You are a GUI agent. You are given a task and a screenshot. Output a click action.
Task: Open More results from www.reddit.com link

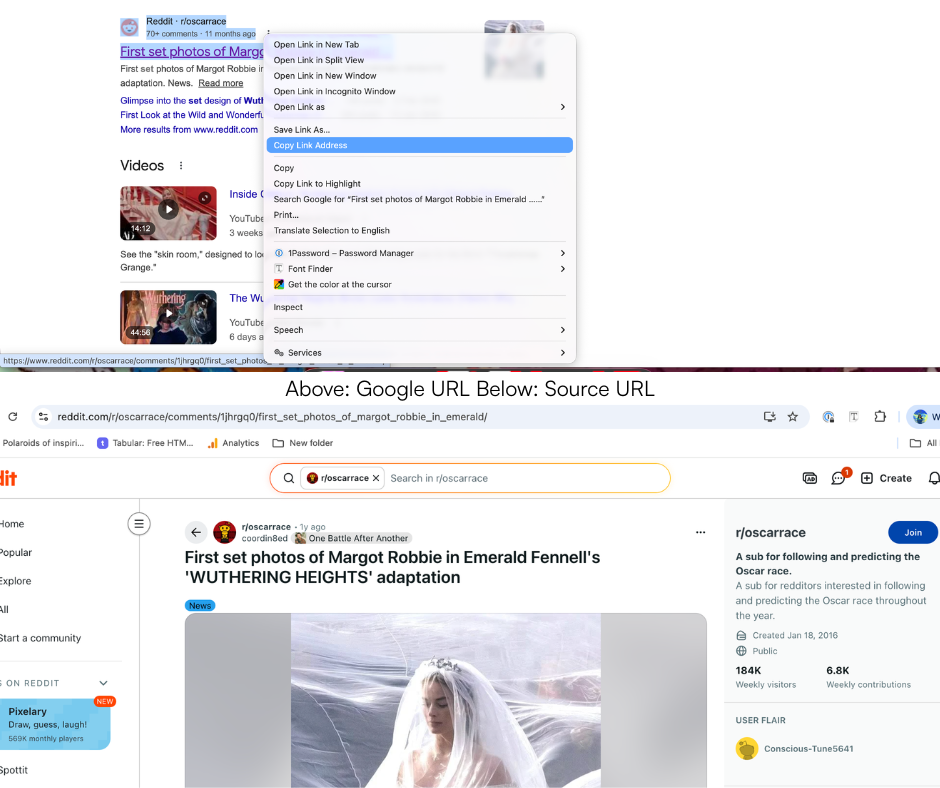[x=189, y=130]
